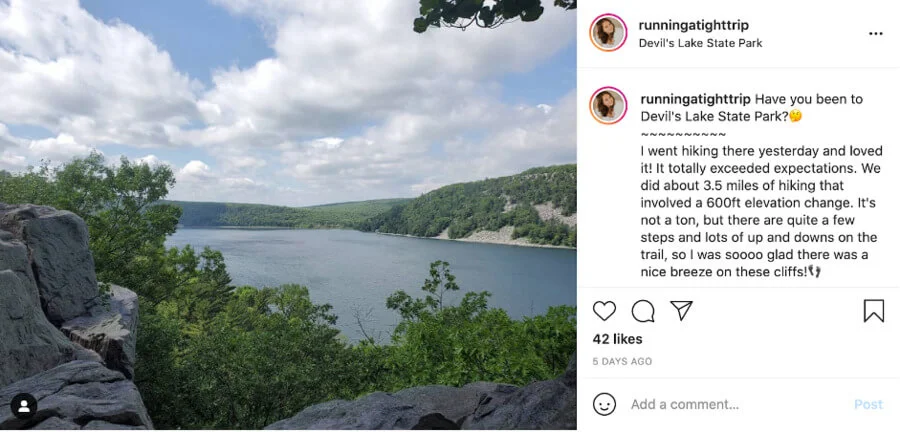
Task: Like the post with the heart icon
Action: coord(605,311)
